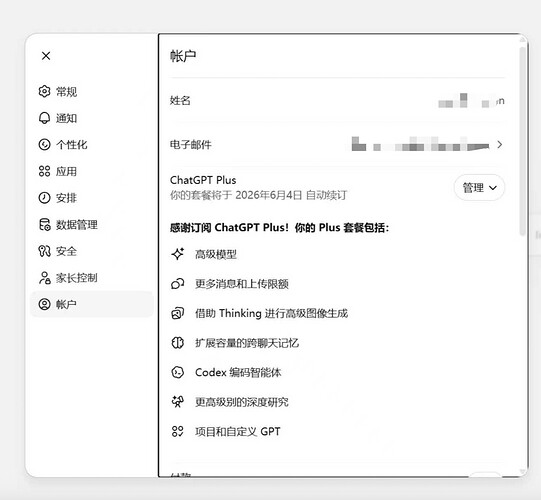The image size is (541, 500).
Task: Select the 家长控制 tab
Action: pyautogui.click(x=92, y=277)
